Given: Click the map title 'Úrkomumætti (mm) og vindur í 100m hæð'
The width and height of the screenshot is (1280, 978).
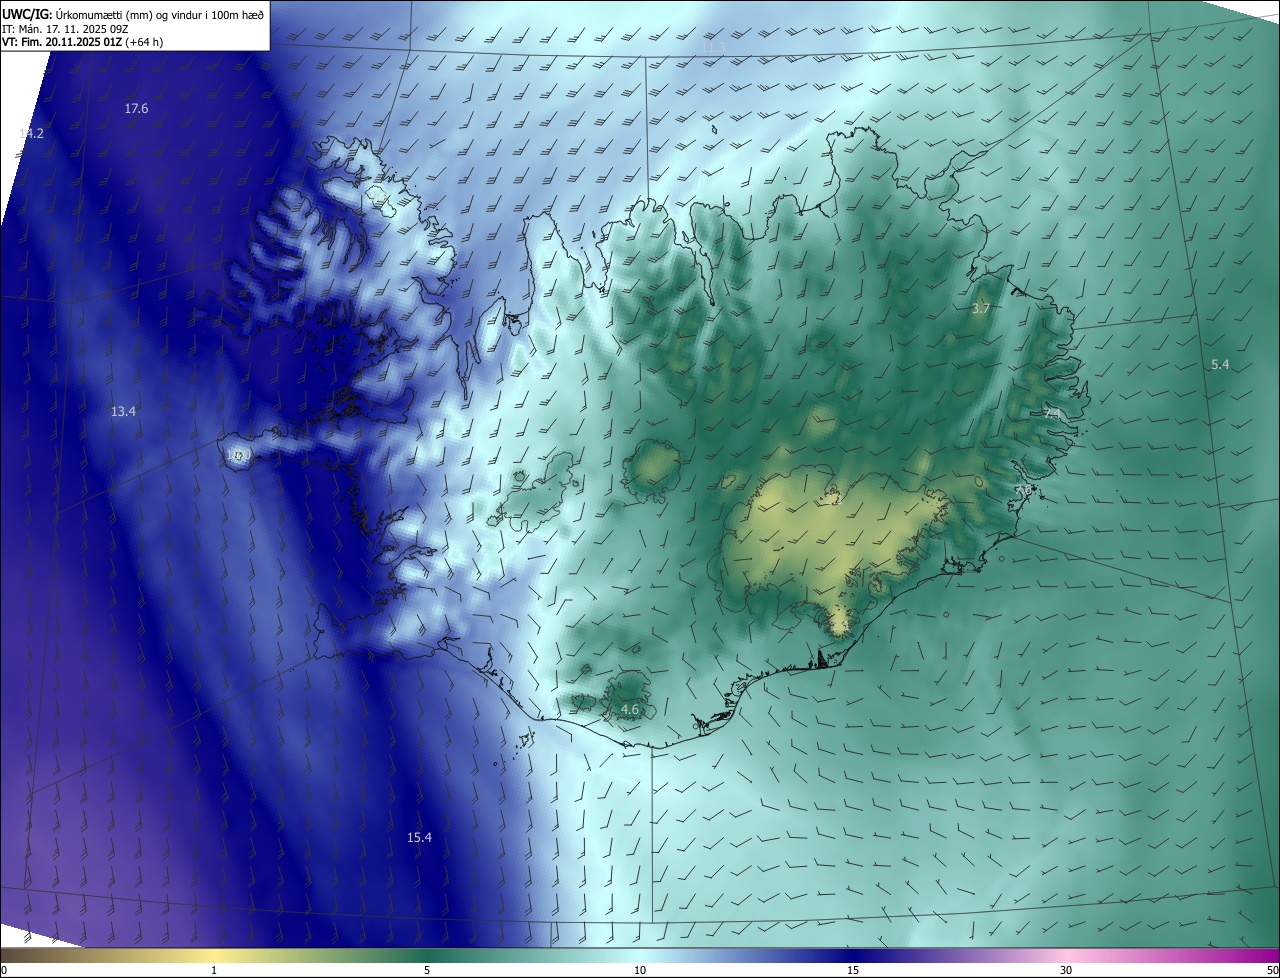Looking at the screenshot, I should click(158, 14).
